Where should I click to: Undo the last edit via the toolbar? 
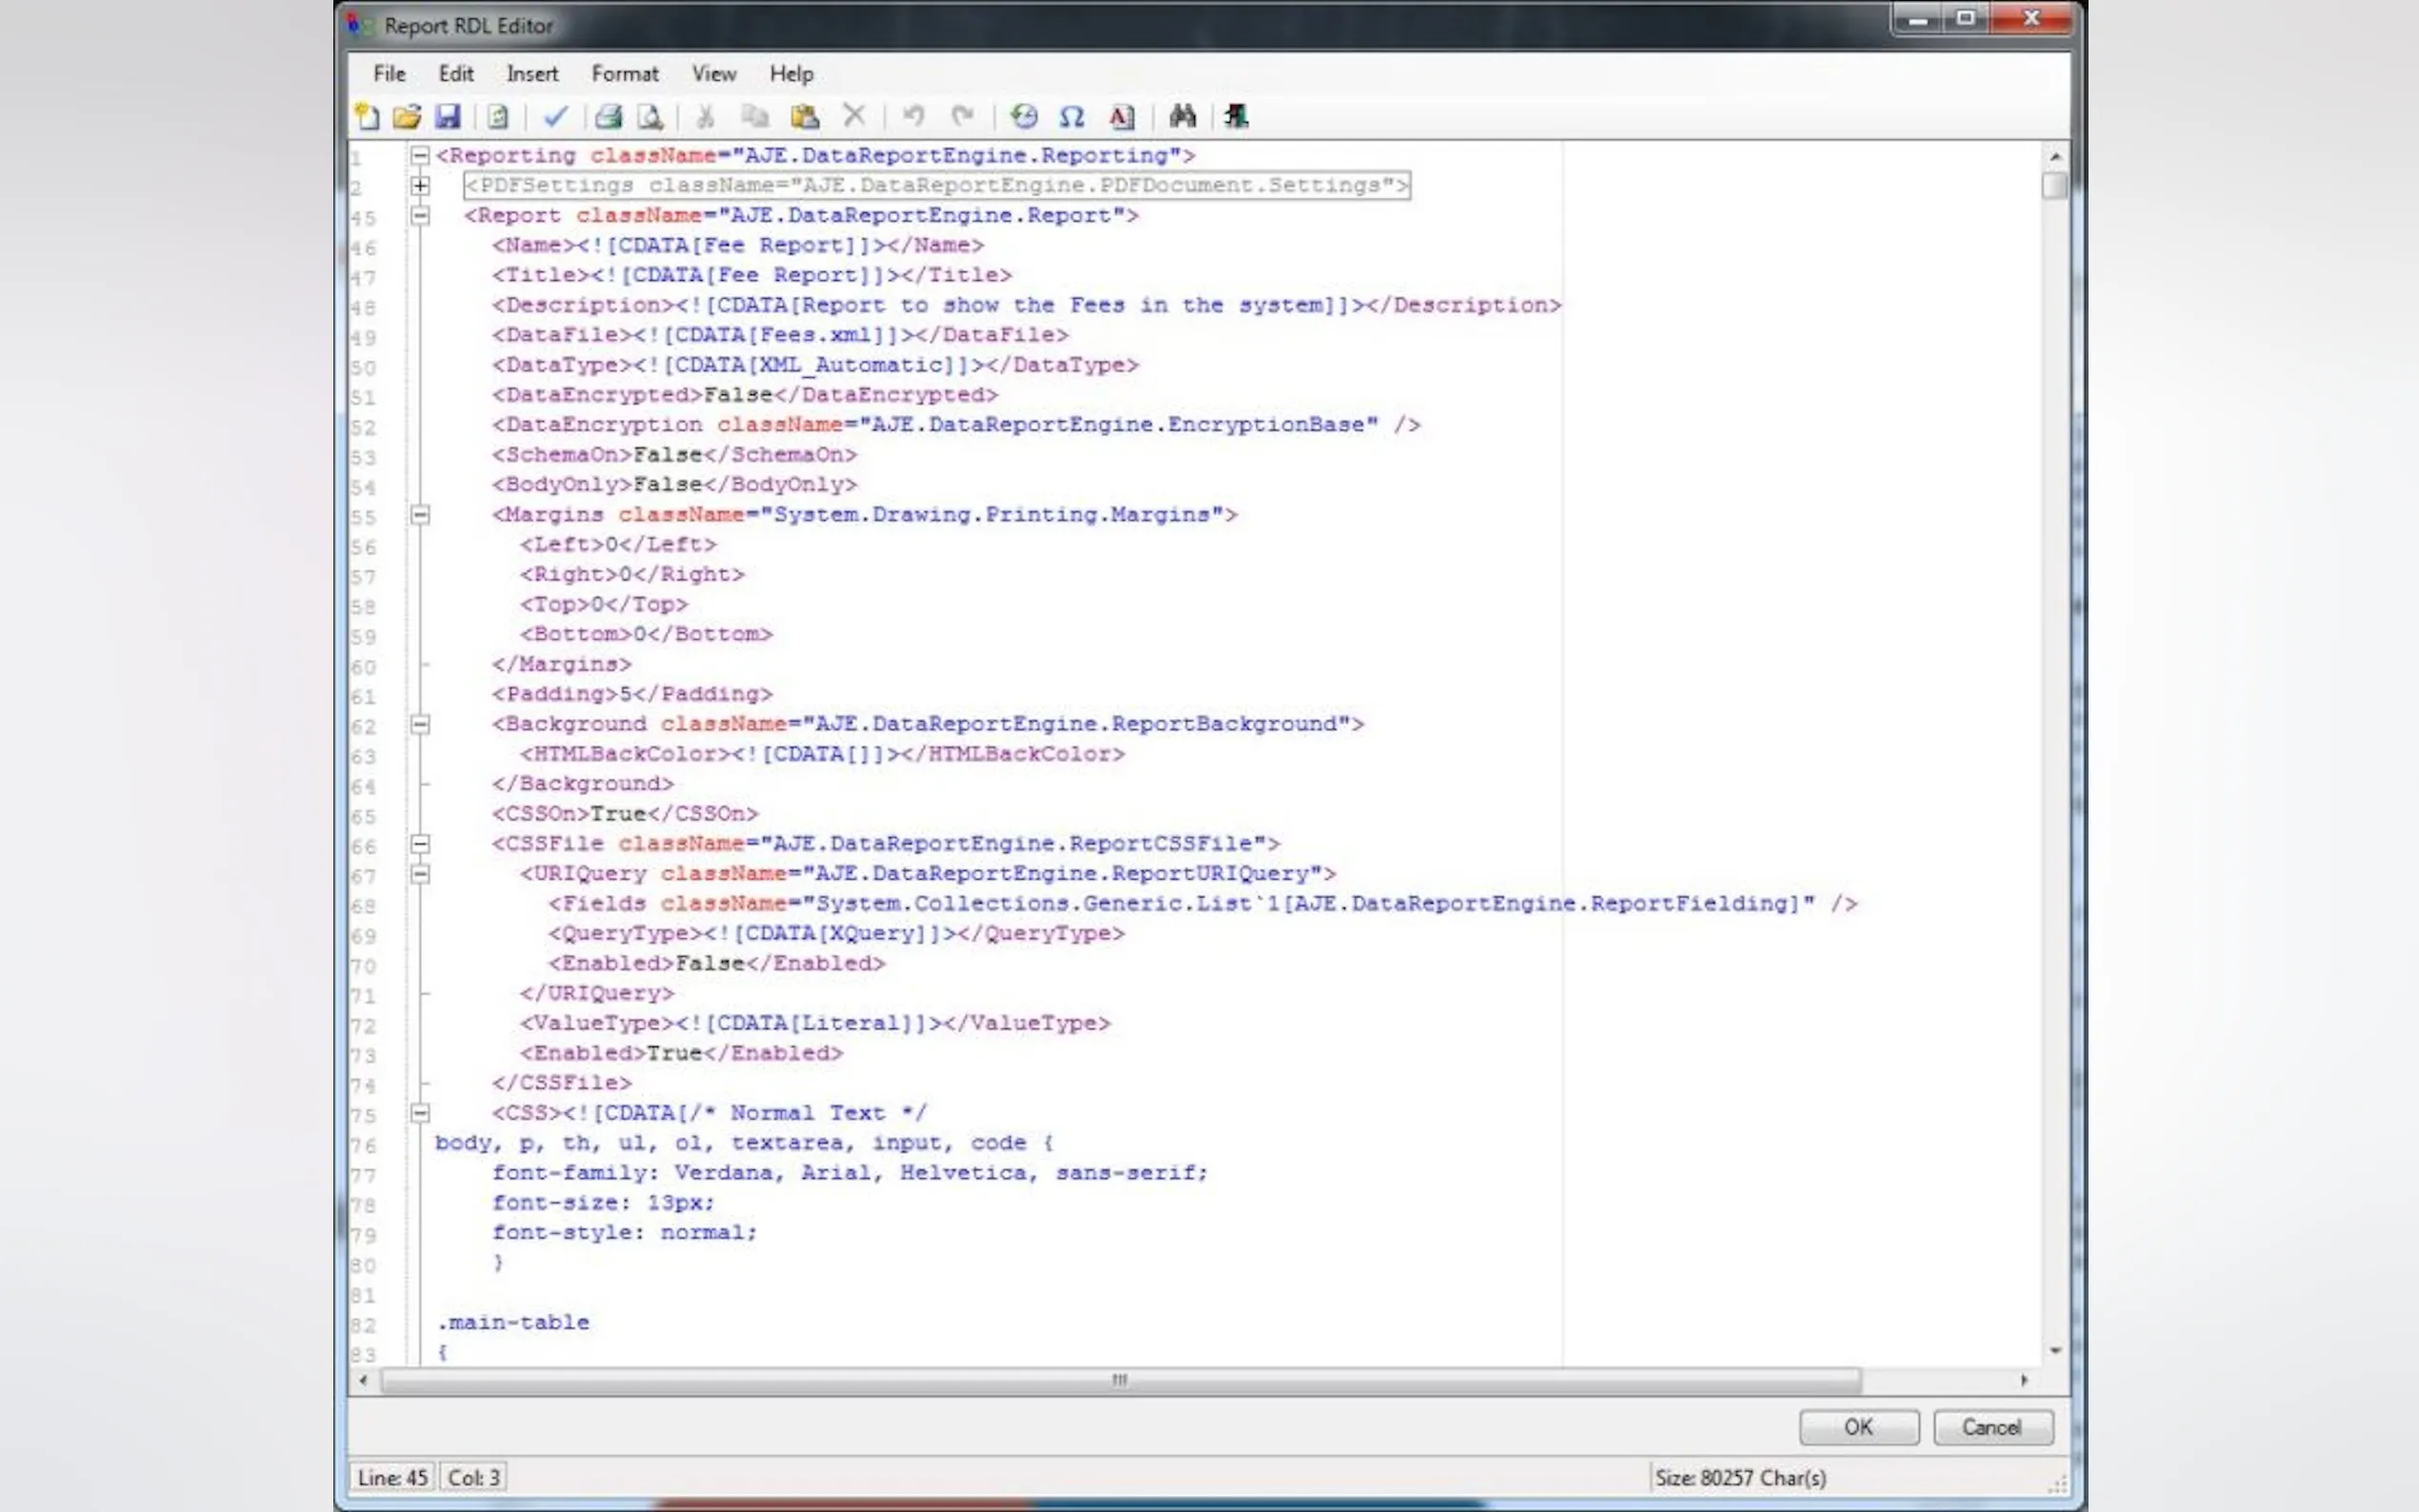pyautogui.click(x=913, y=116)
